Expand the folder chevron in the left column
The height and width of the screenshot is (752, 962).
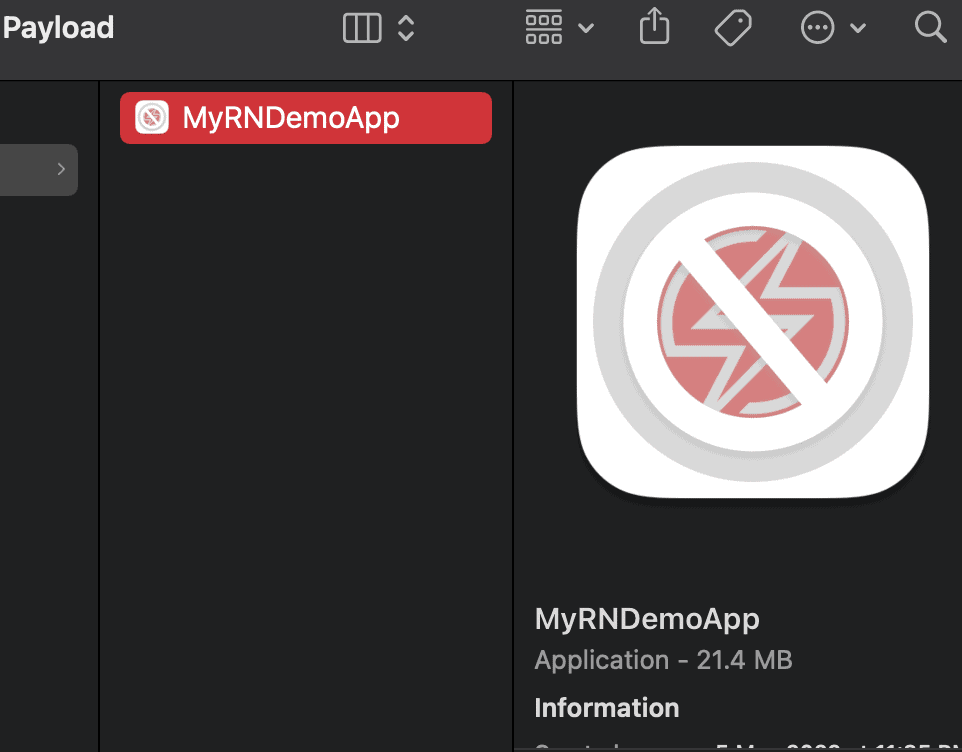pos(61,169)
